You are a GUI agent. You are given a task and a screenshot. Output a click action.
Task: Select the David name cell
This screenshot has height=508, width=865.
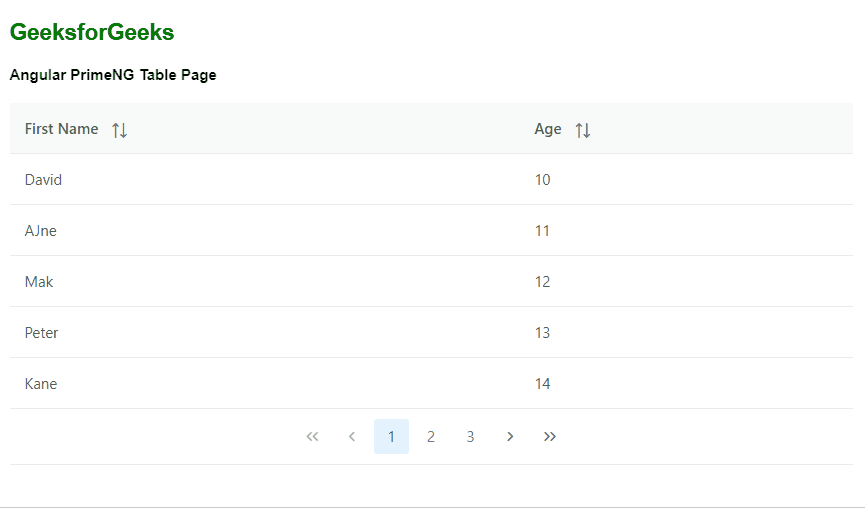pyautogui.click(x=44, y=180)
